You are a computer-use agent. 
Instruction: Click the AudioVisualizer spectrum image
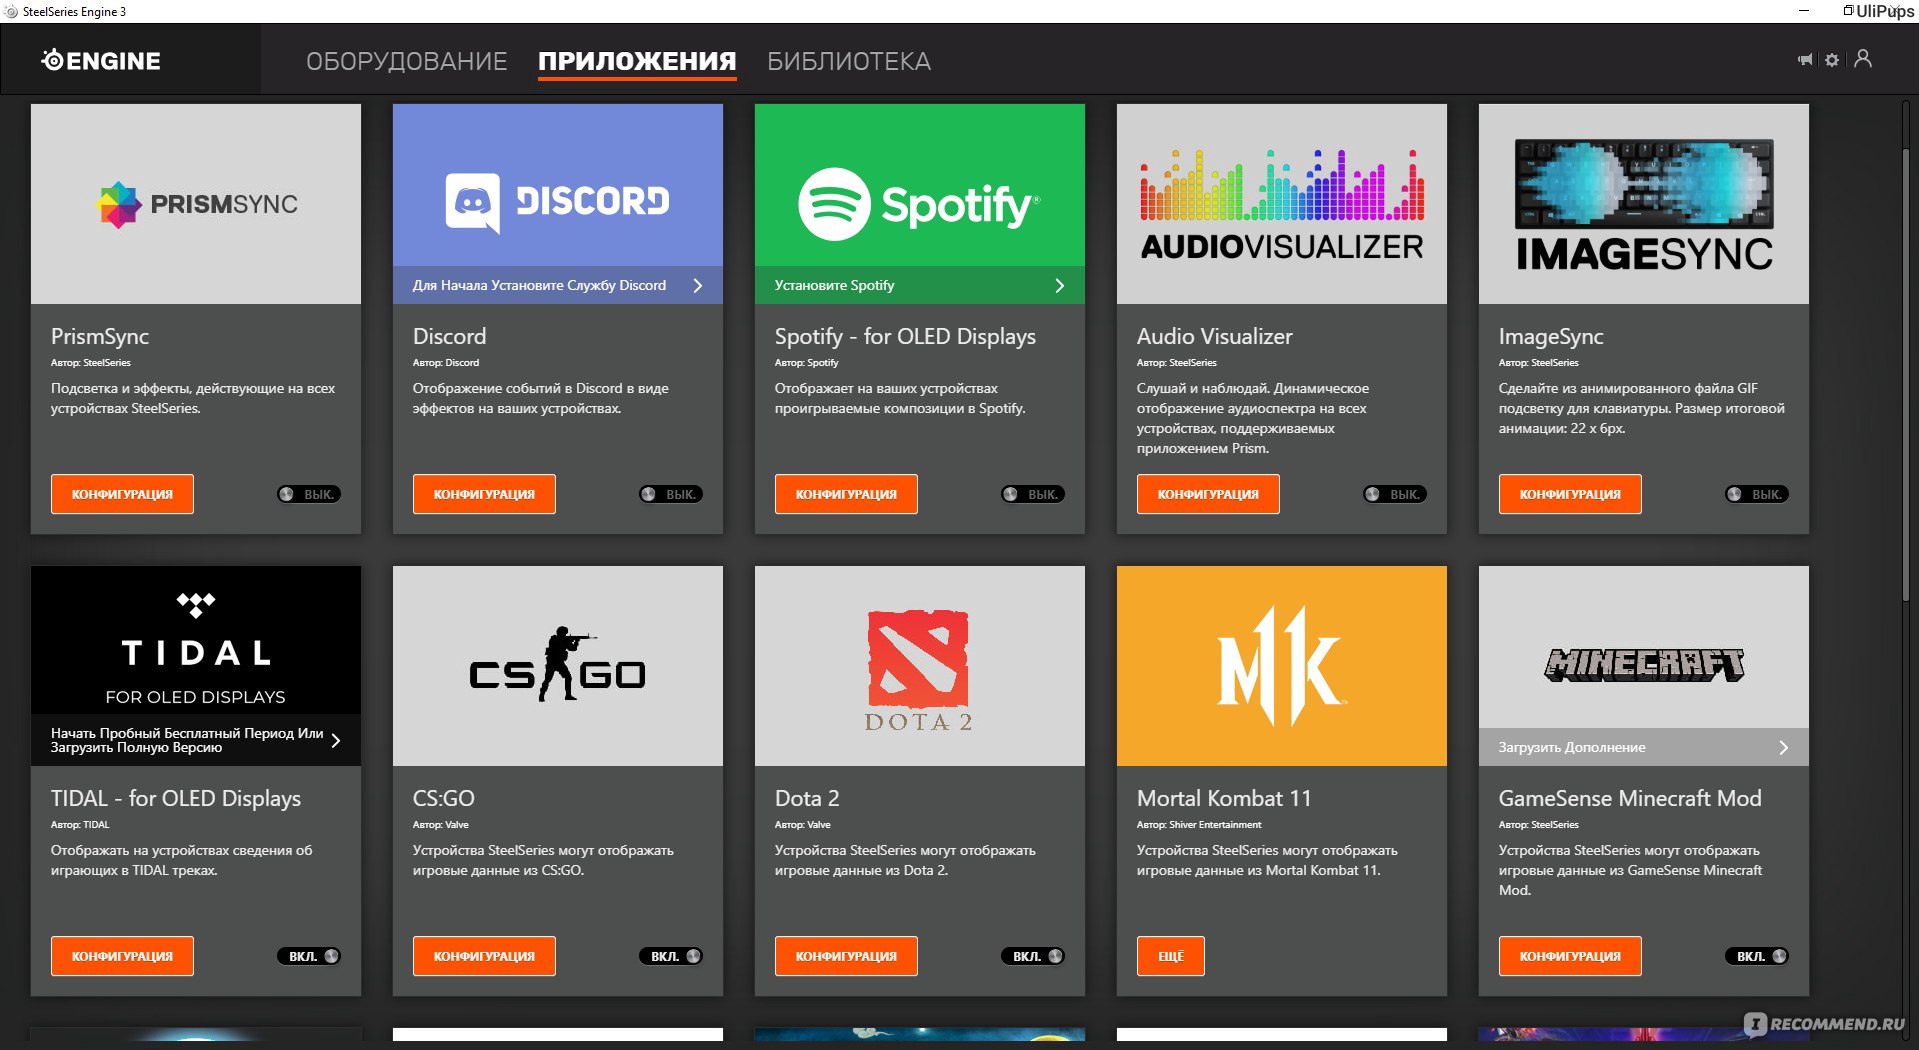pos(1282,185)
